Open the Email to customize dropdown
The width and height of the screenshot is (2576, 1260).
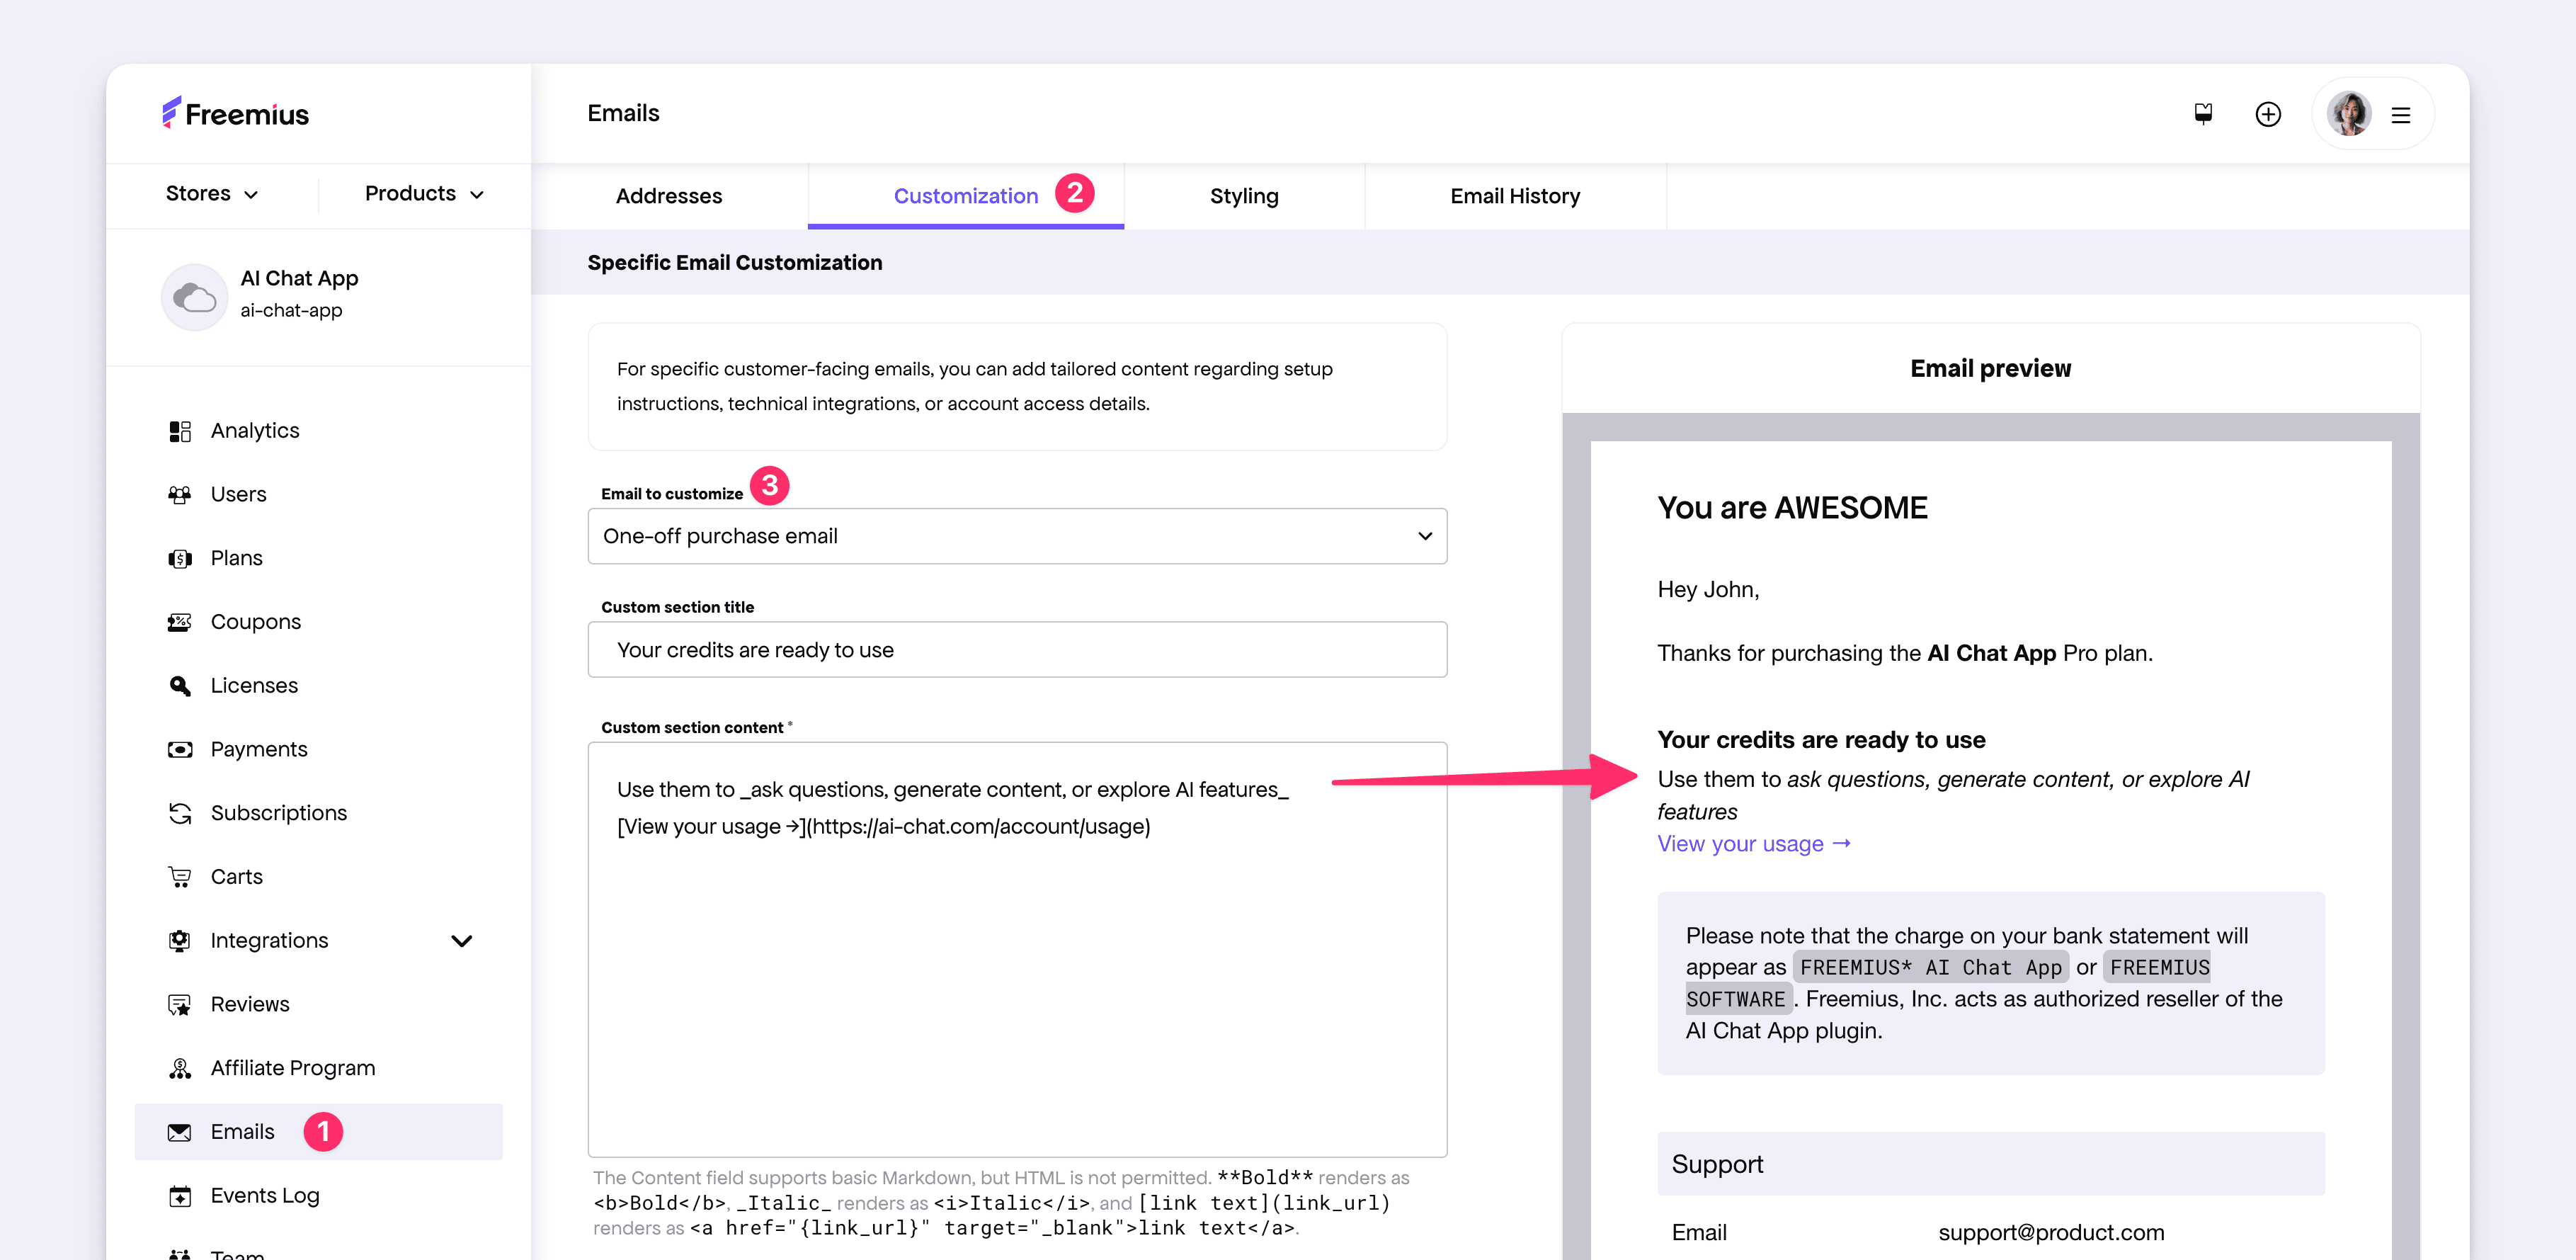tap(1016, 536)
